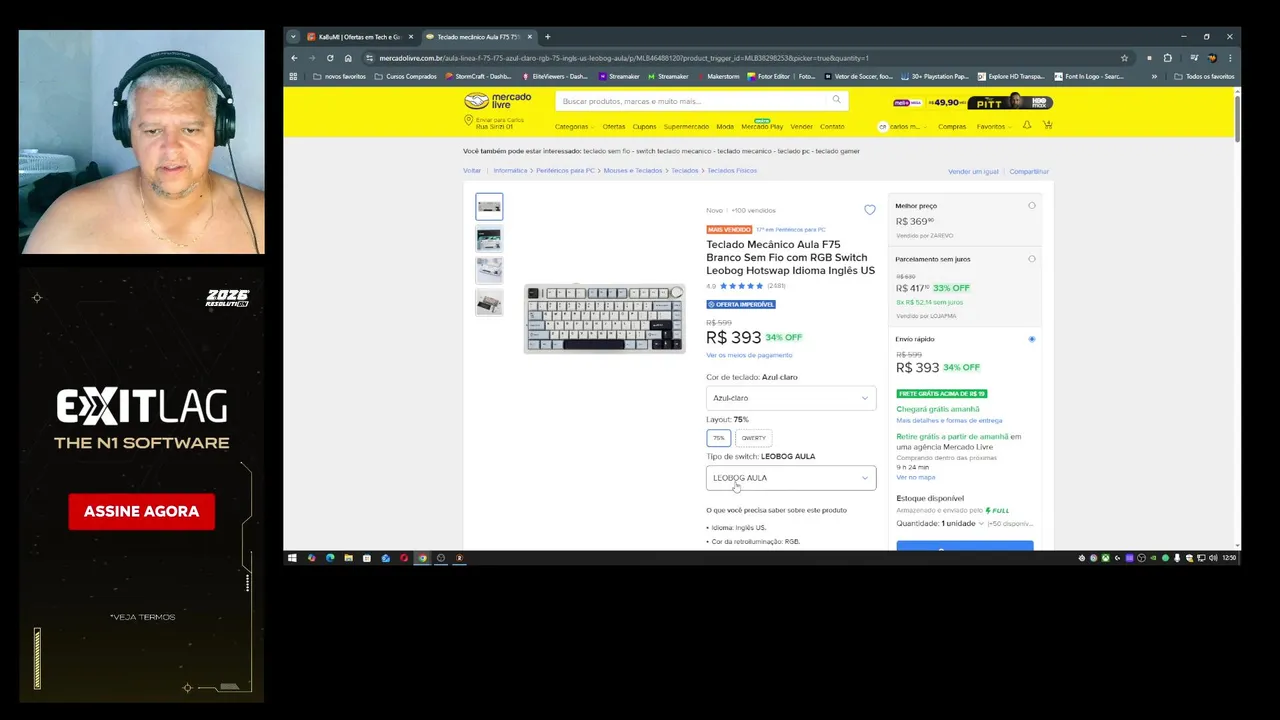Open EliteViewers bookmark
1280x720 pixels.
pos(555,76)
